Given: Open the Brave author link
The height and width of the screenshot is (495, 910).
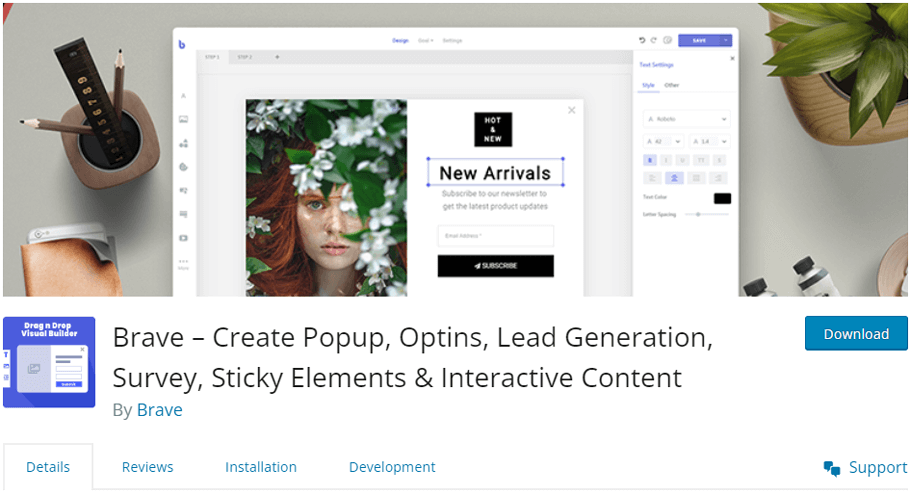Looking at the screenshot, I should point(159,410).
